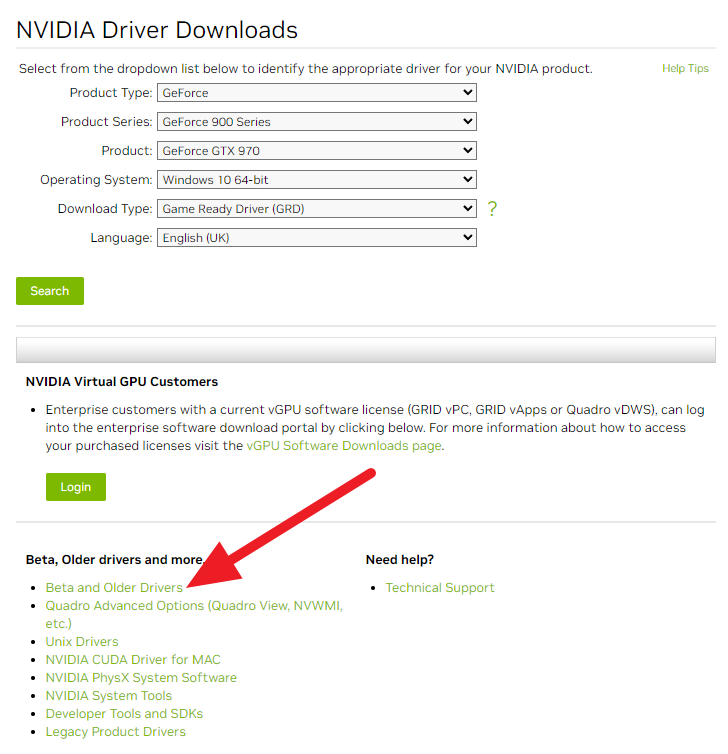
Task: Open NVIDIA CUDA Driver for MAC link
Action: coord(133,660)
